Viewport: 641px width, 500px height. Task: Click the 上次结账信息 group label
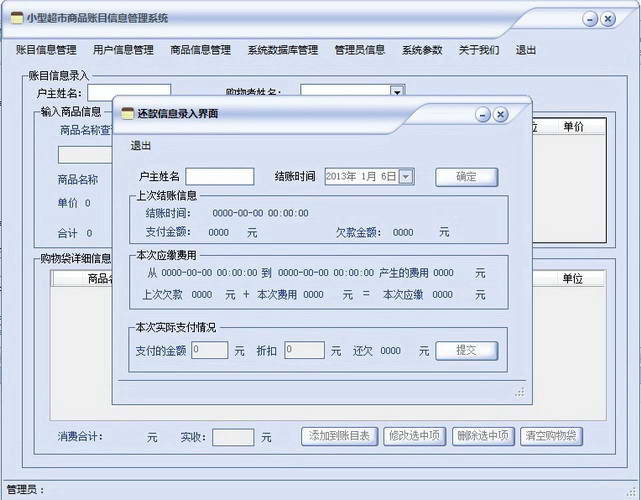(166, 195)
